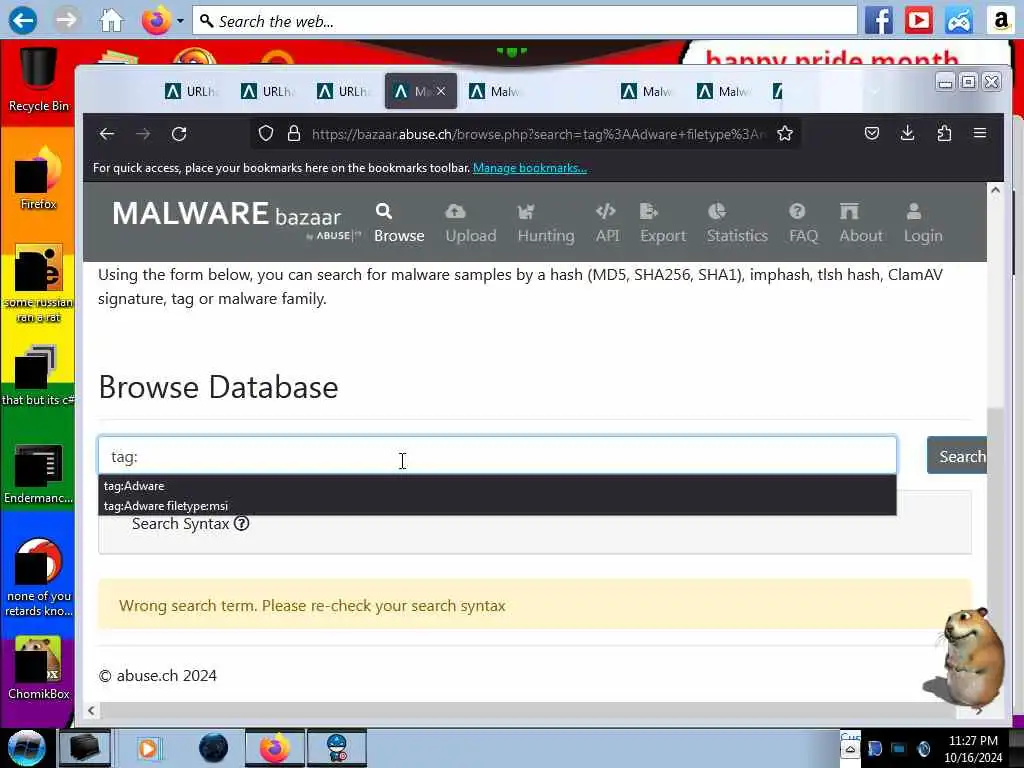Open the dark globe taskbar icon
The height and width of the screenshot is (768, 1024).
point(213,748)
